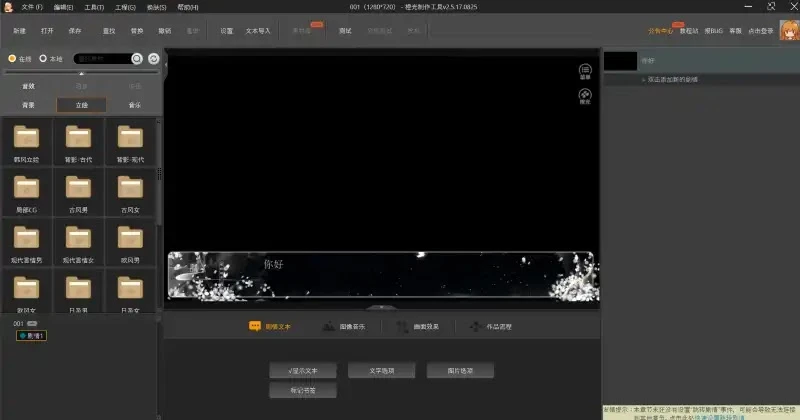Switch to the 音乐 tab
Viewport: 800px width, 420px height.
click(x=135, y=105)
